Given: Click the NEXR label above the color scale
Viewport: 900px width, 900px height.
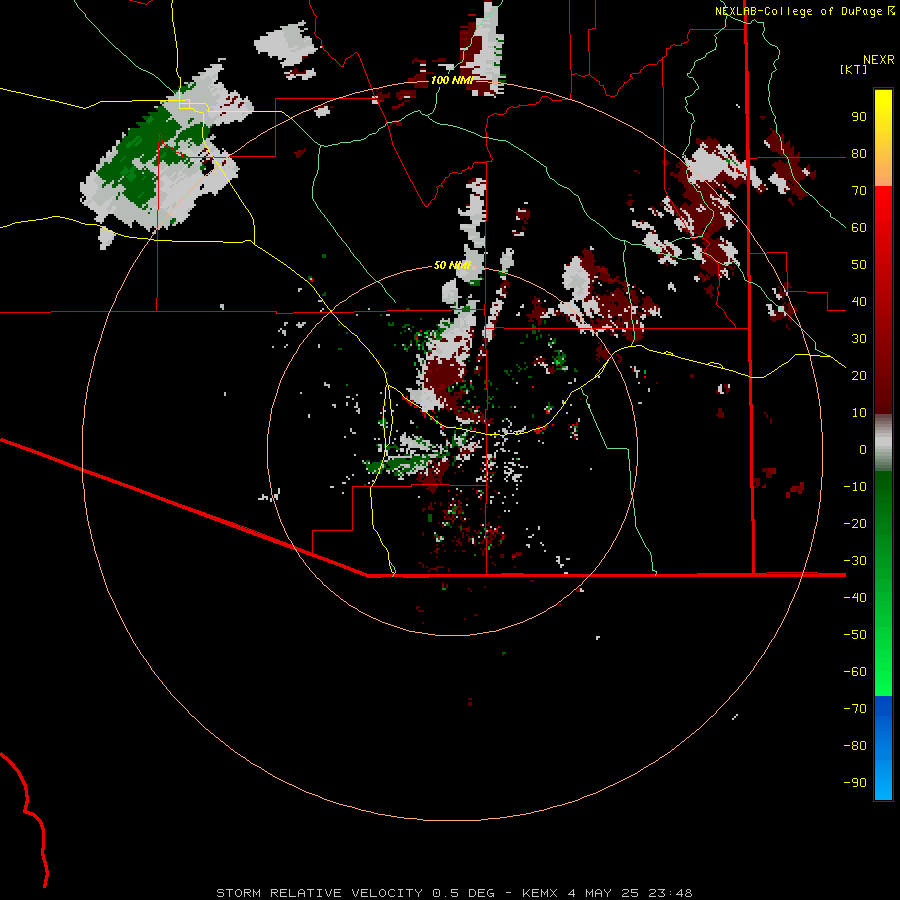Looking at the screenshot, I should pos(879,60).
